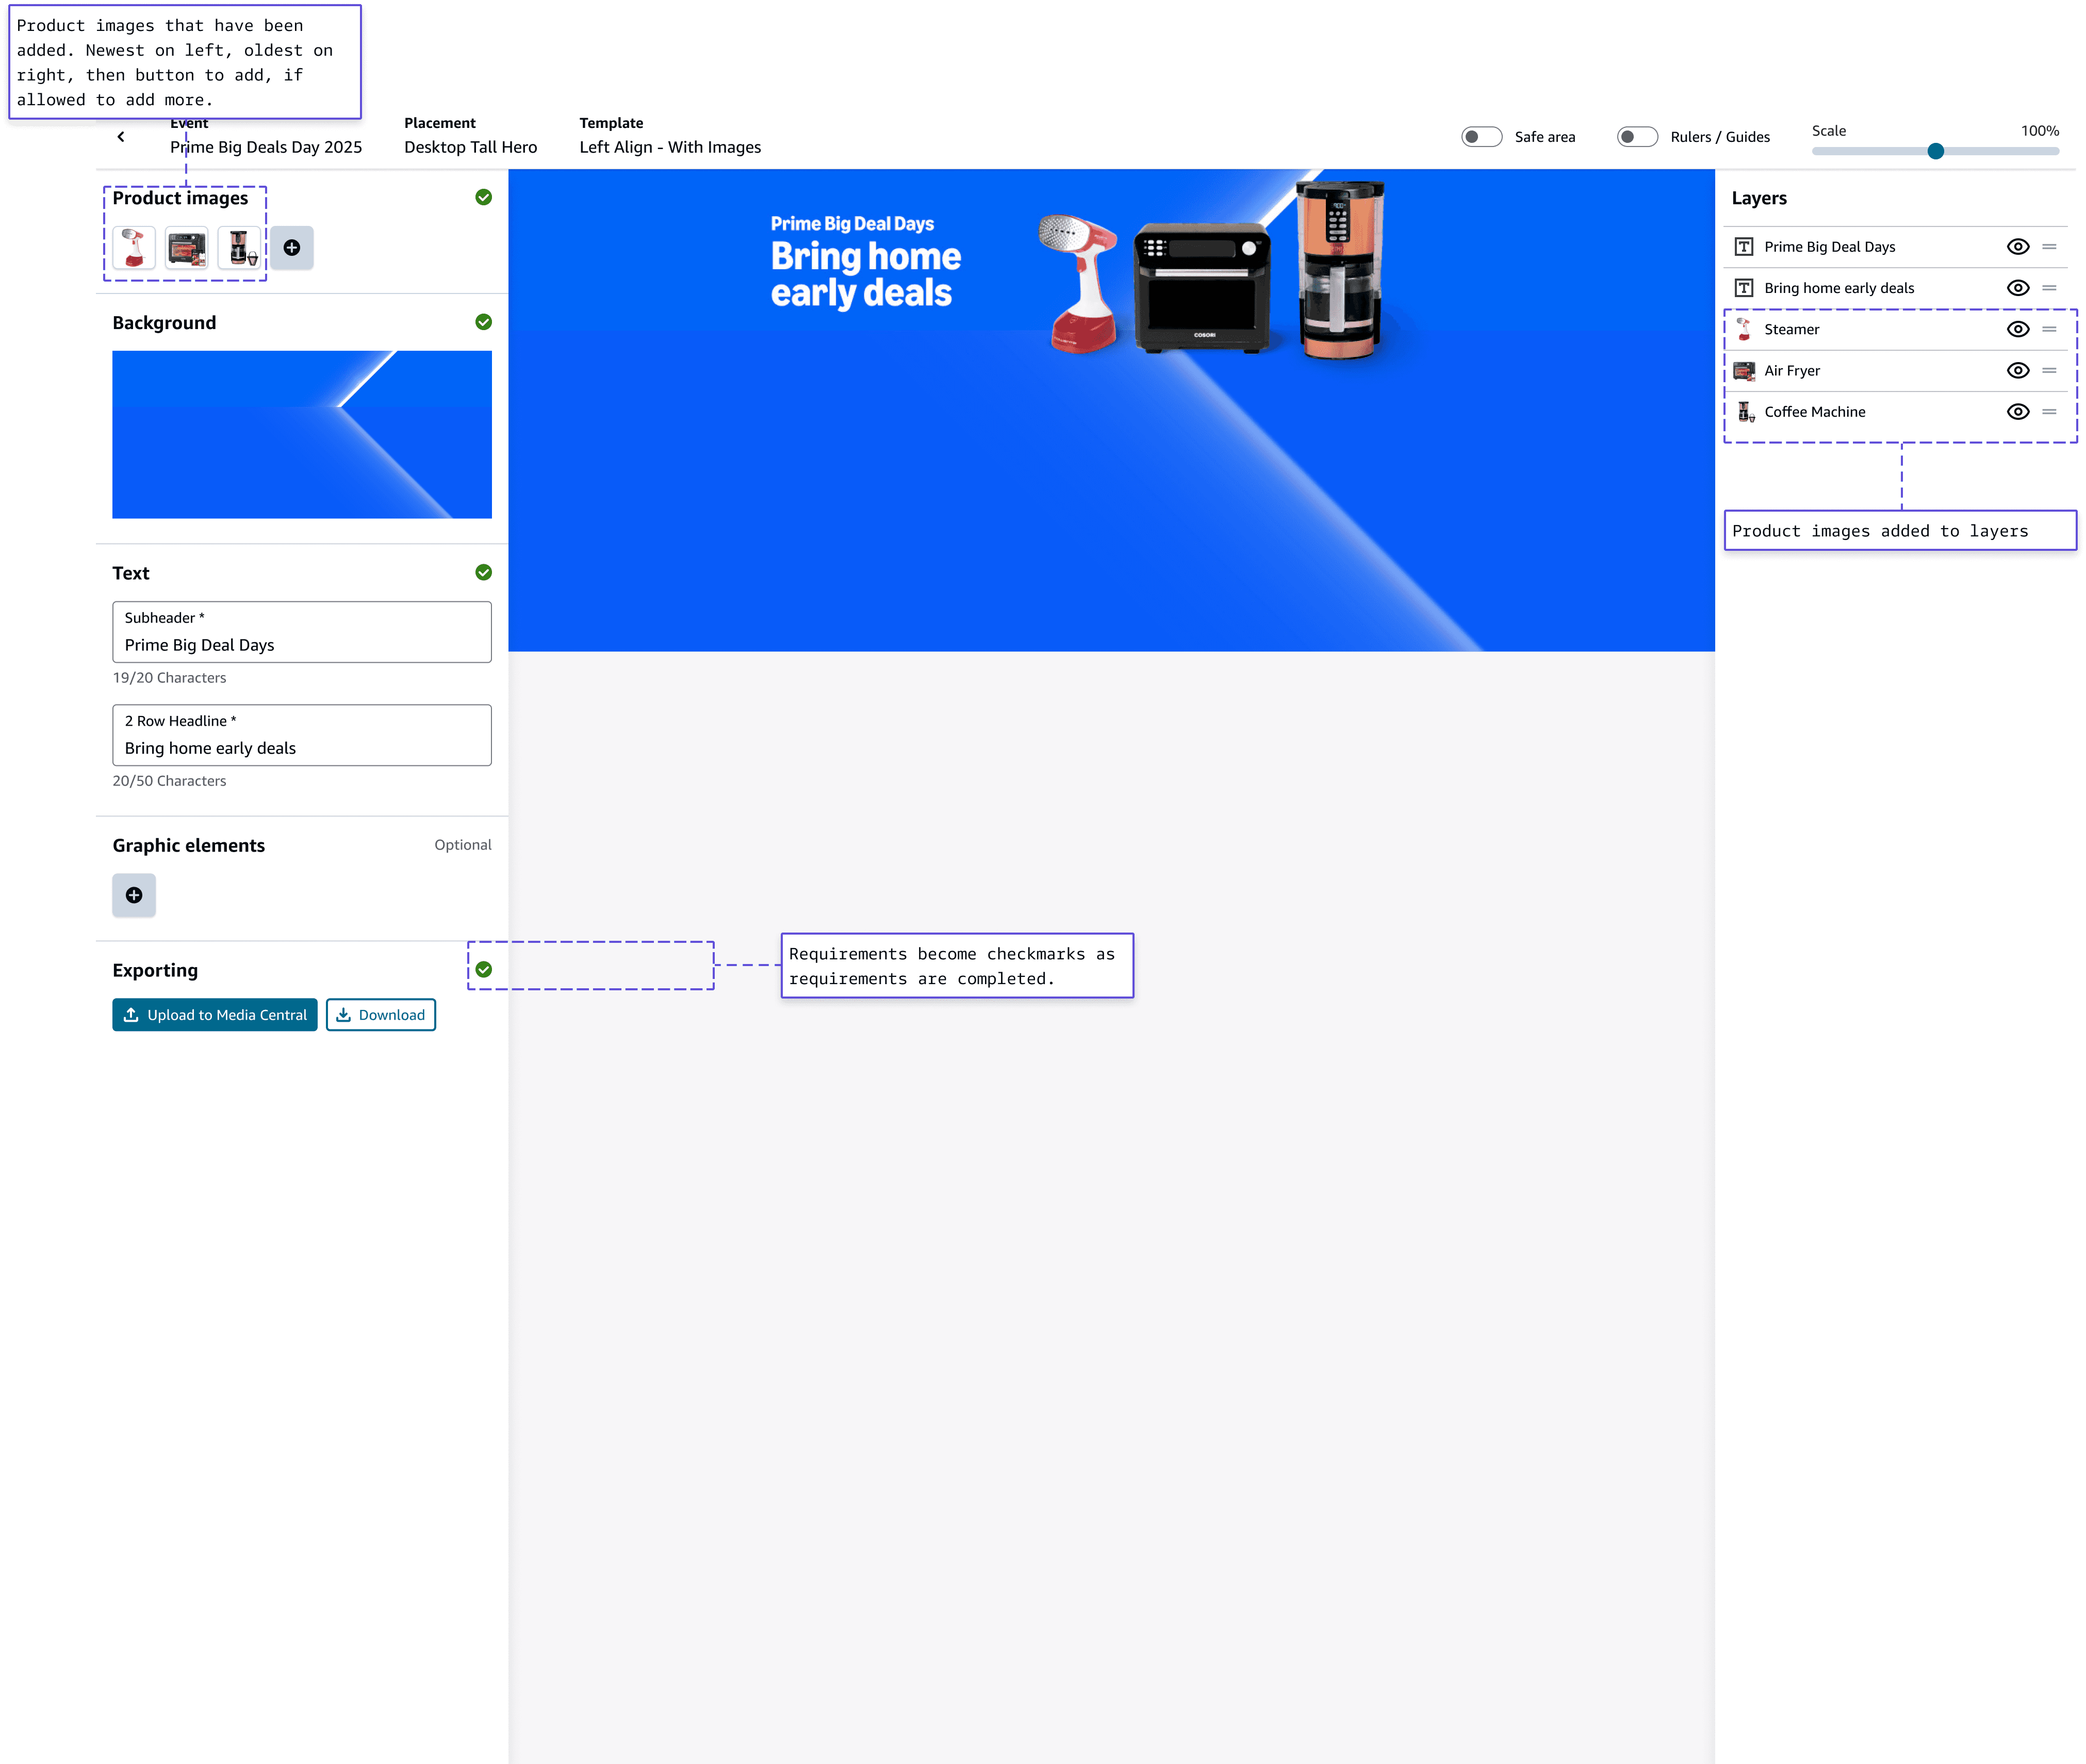Click the Graphic elements Optional label
The width and height of the screenshot is (2086, 1764).
click(463, 845)
